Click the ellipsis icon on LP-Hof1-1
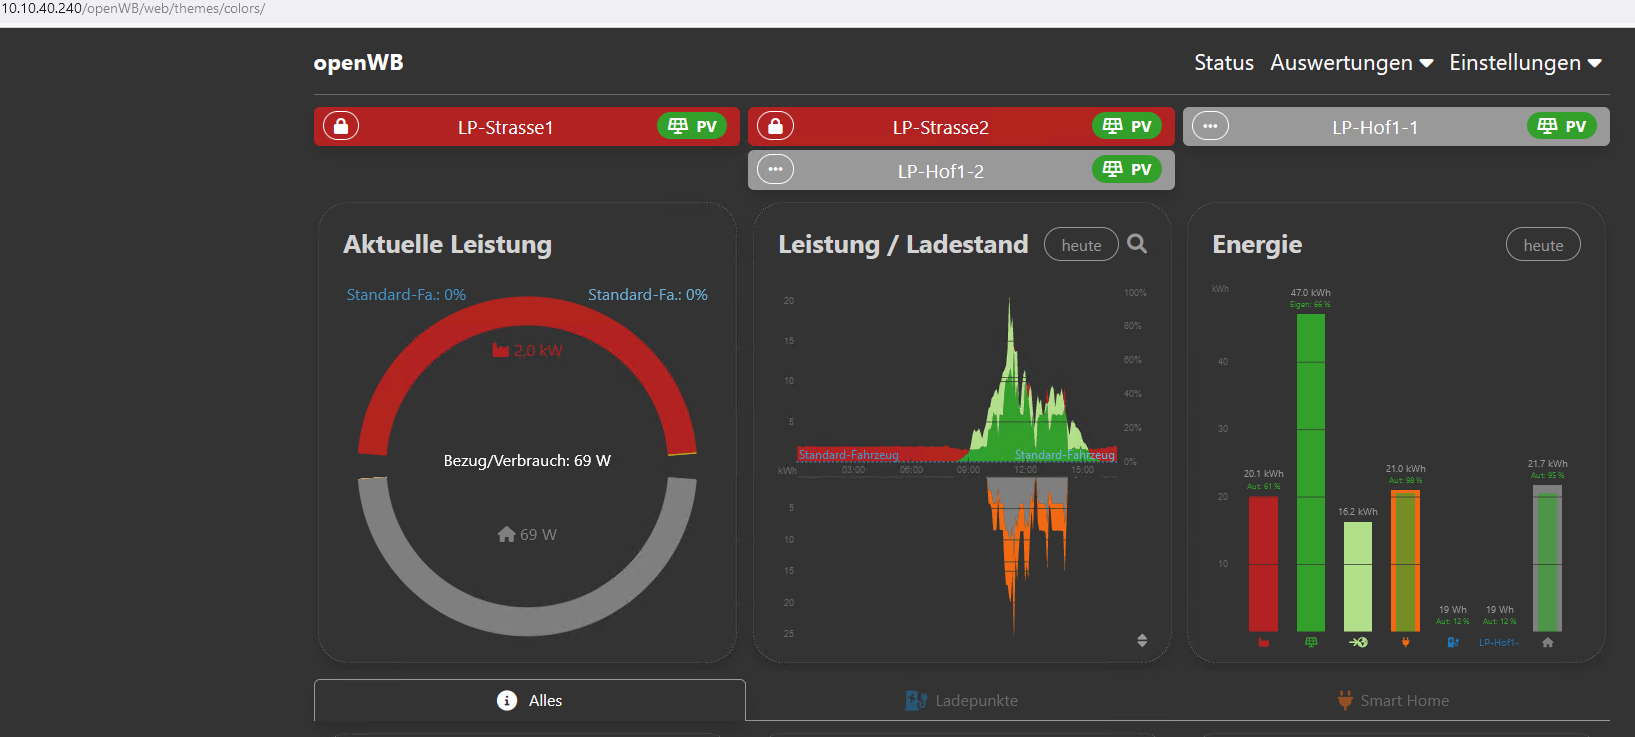This screenshot has height=737, width=1635. pos(1211,126)
